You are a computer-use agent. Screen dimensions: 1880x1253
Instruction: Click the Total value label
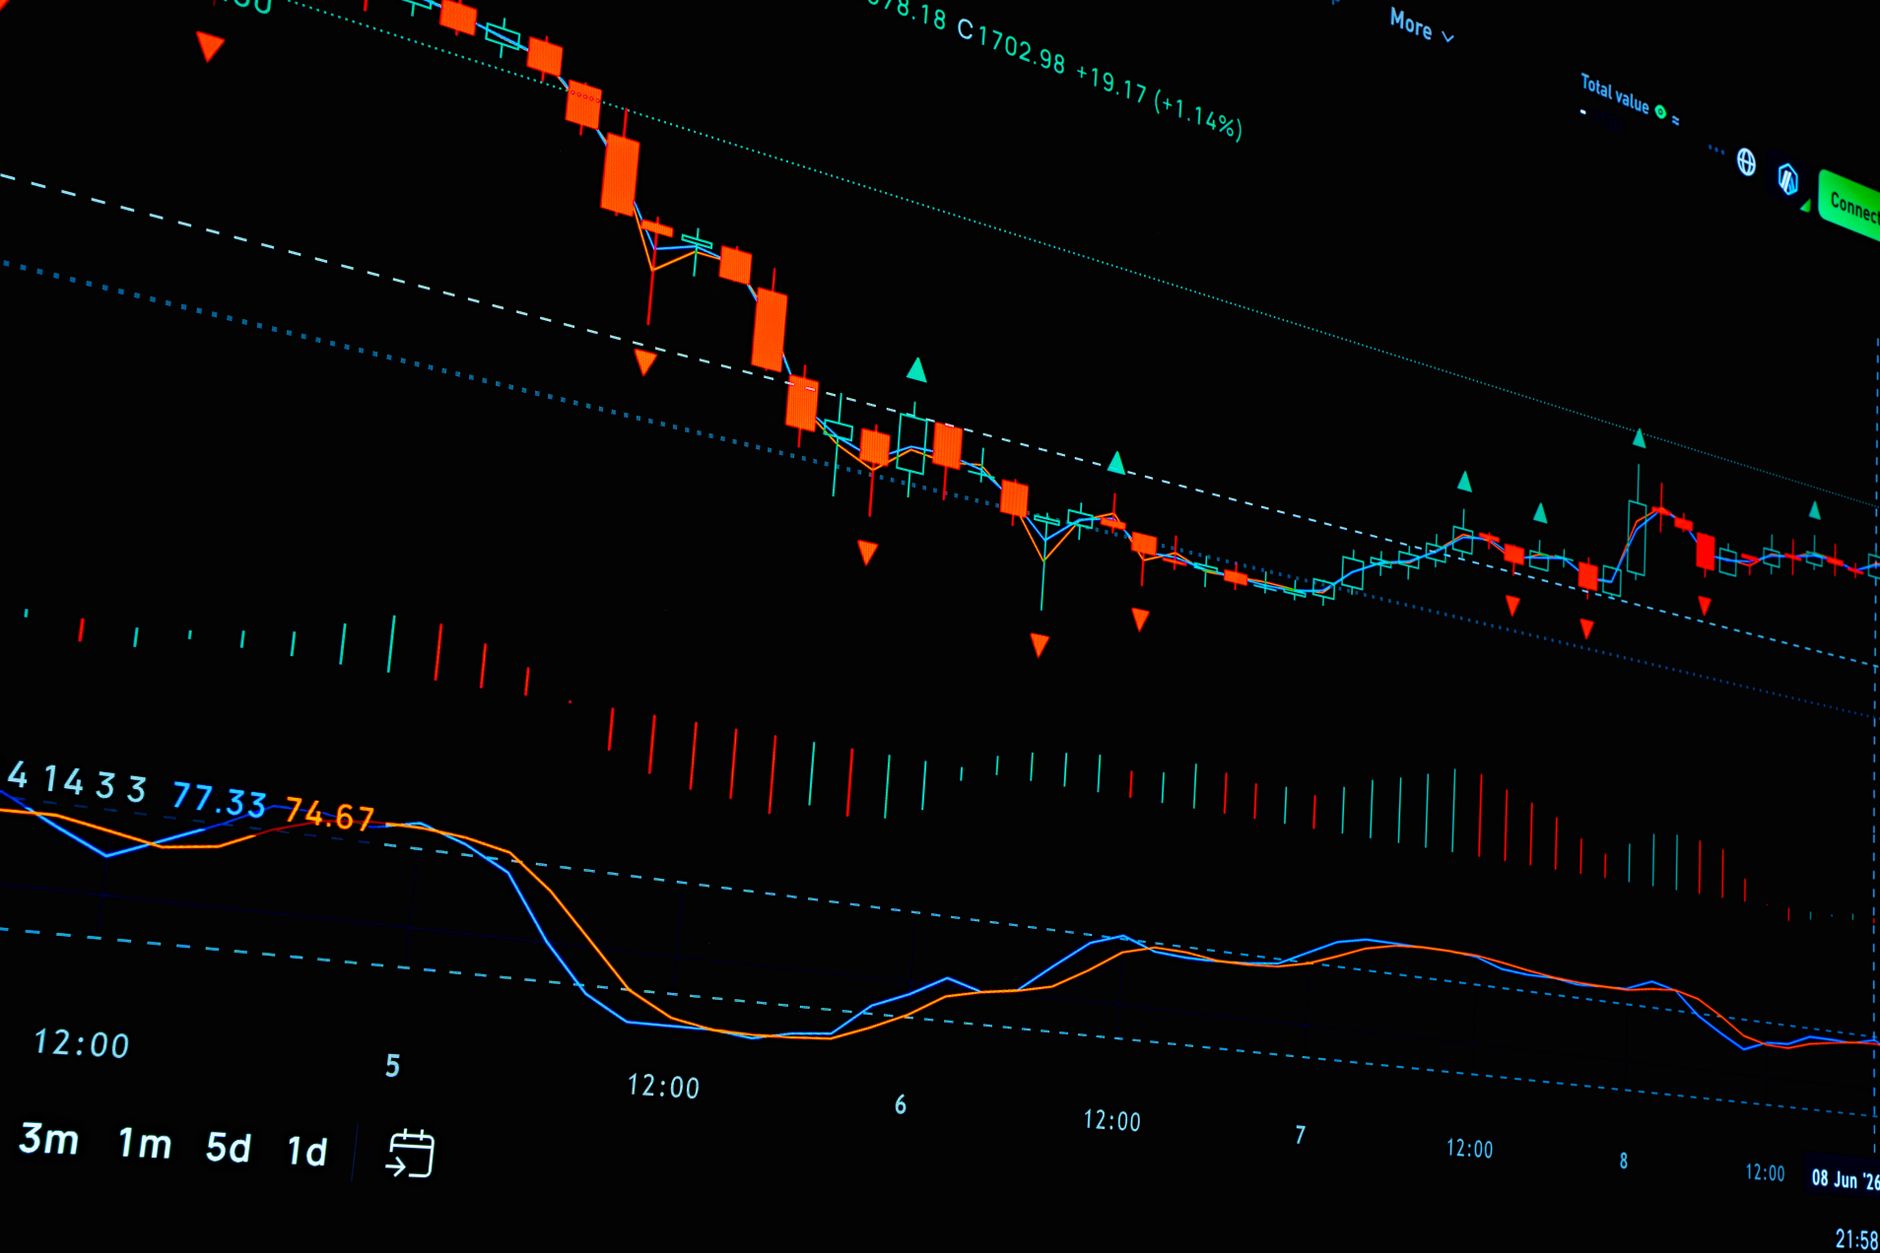pos(1614,93)
